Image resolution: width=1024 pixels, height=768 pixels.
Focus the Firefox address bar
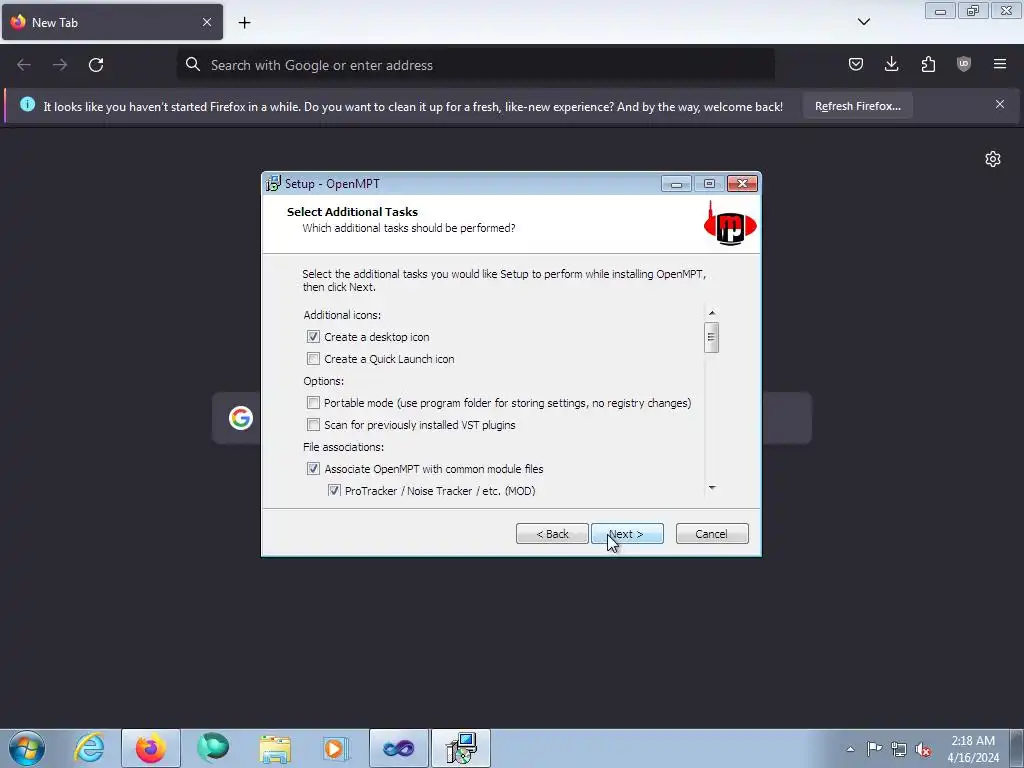coord(476,65)
